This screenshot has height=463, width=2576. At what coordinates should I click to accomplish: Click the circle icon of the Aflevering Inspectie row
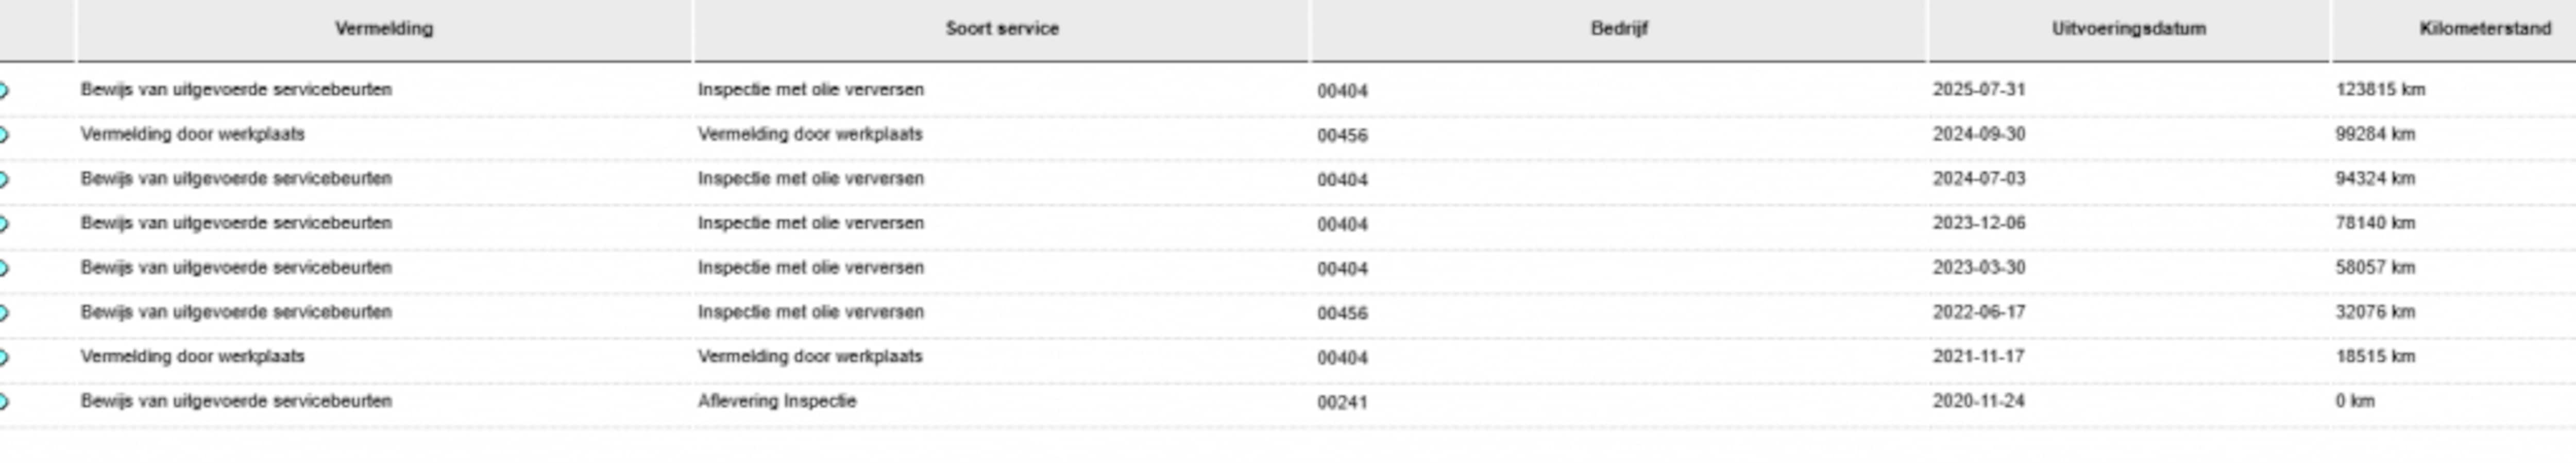3,402
